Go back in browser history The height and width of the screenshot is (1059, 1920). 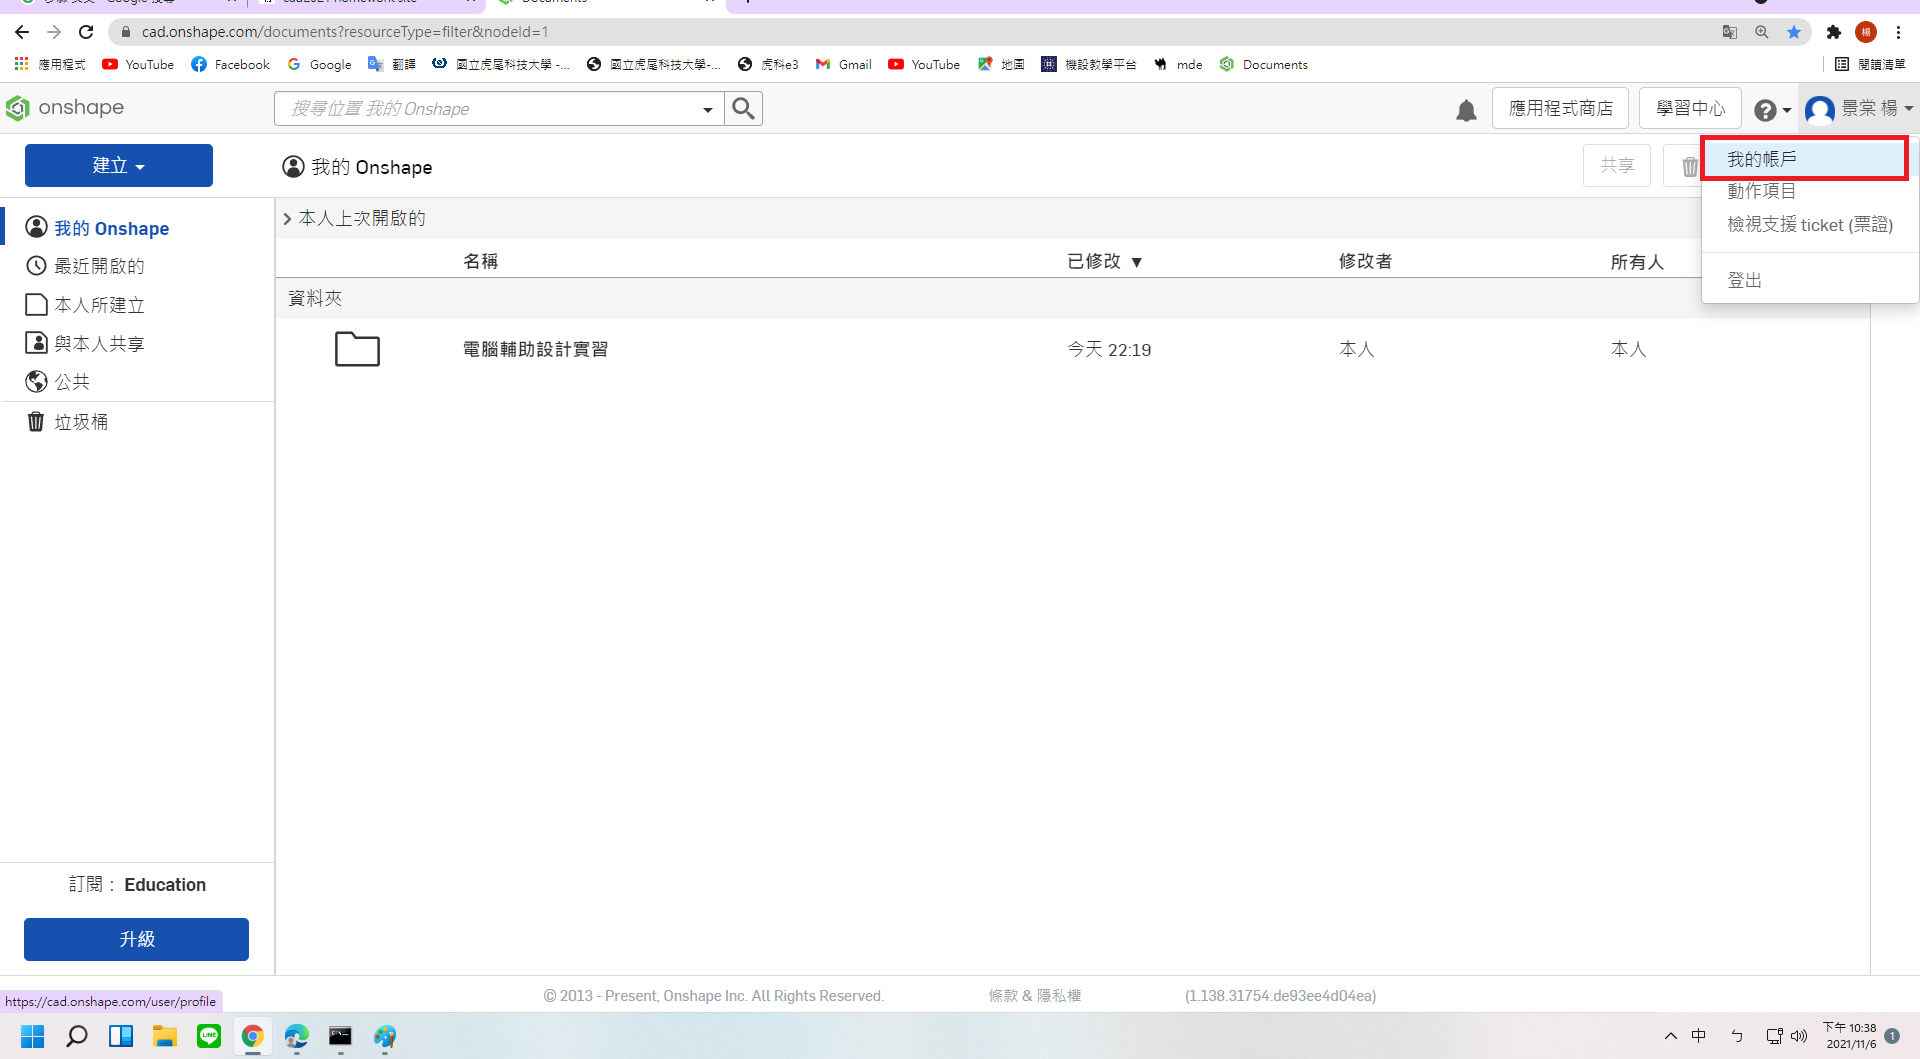[22, 32]
